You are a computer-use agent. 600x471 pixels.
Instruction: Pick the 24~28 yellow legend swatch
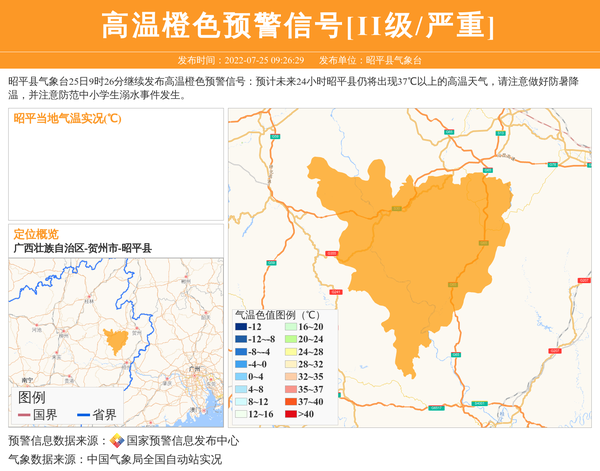(291, 352)
